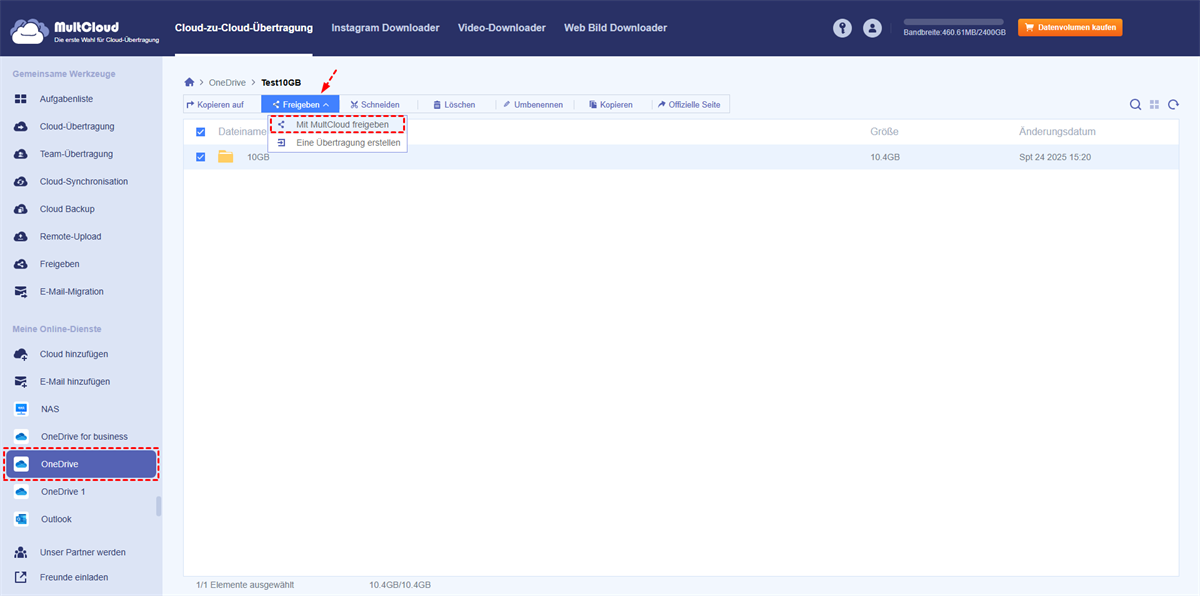Click the Änderungsdatum column header
The image size is (1200, 596).
pos(1057,132)
